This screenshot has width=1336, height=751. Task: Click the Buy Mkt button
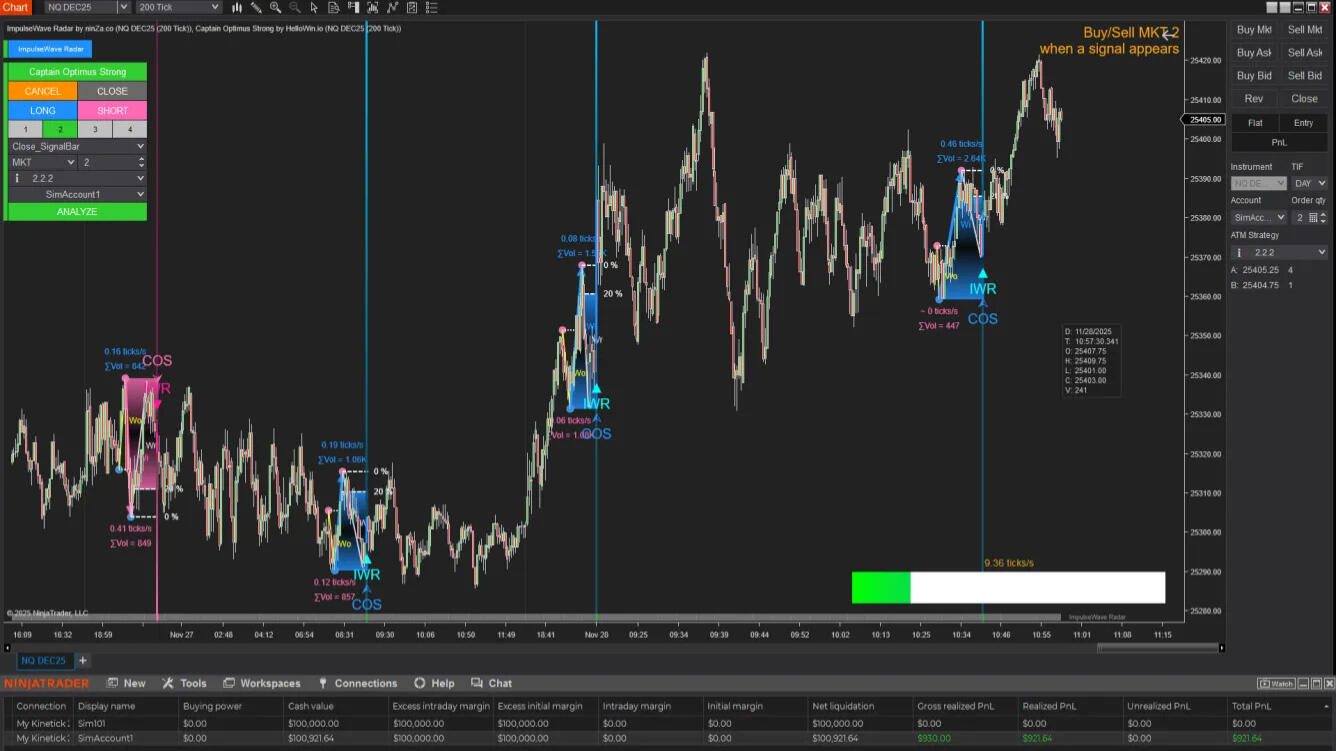[1254, 30]
